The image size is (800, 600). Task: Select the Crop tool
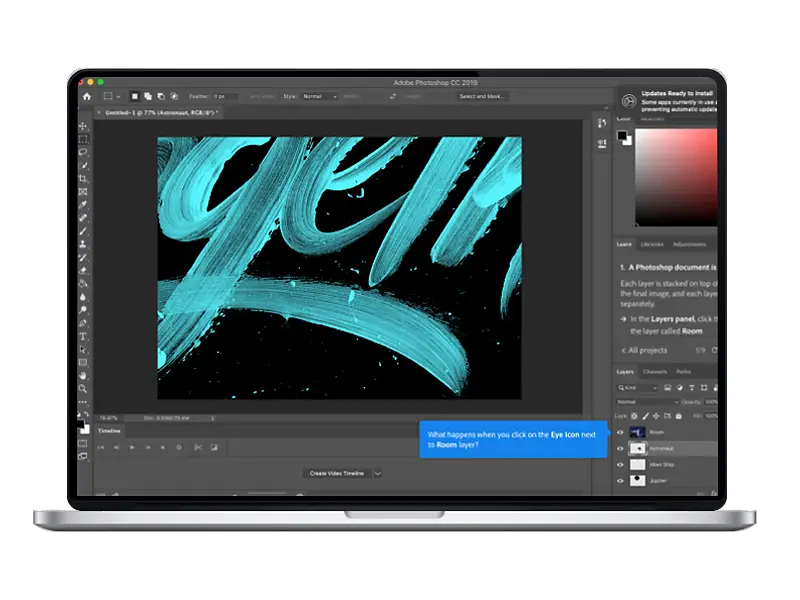(83, 179)
